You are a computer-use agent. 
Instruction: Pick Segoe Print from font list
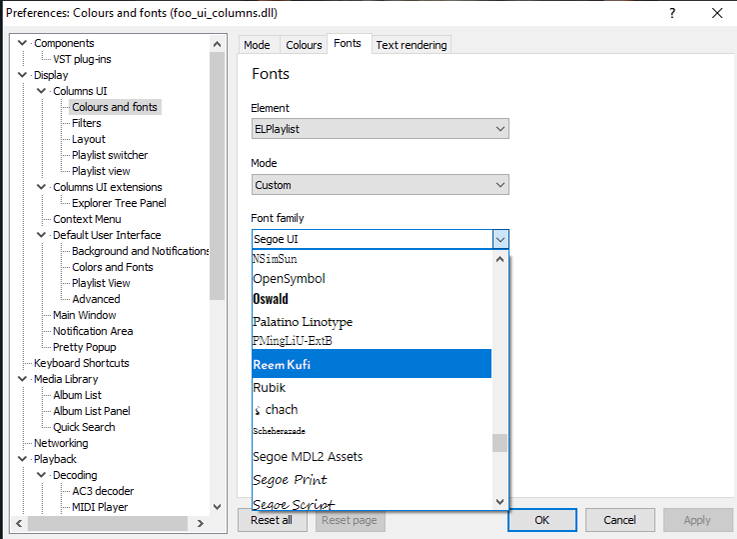(292, 480)
